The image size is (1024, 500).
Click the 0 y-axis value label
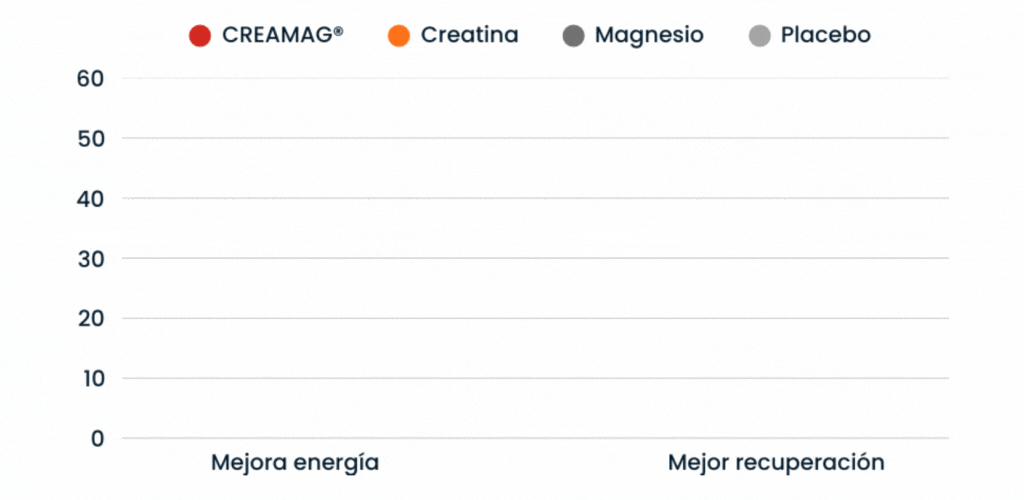point(96,438)
